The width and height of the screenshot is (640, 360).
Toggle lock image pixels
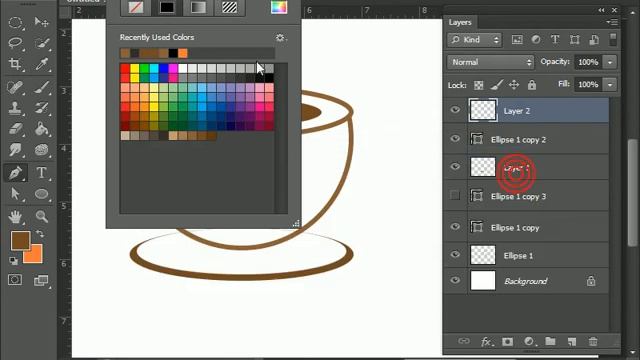coord(496,85)
